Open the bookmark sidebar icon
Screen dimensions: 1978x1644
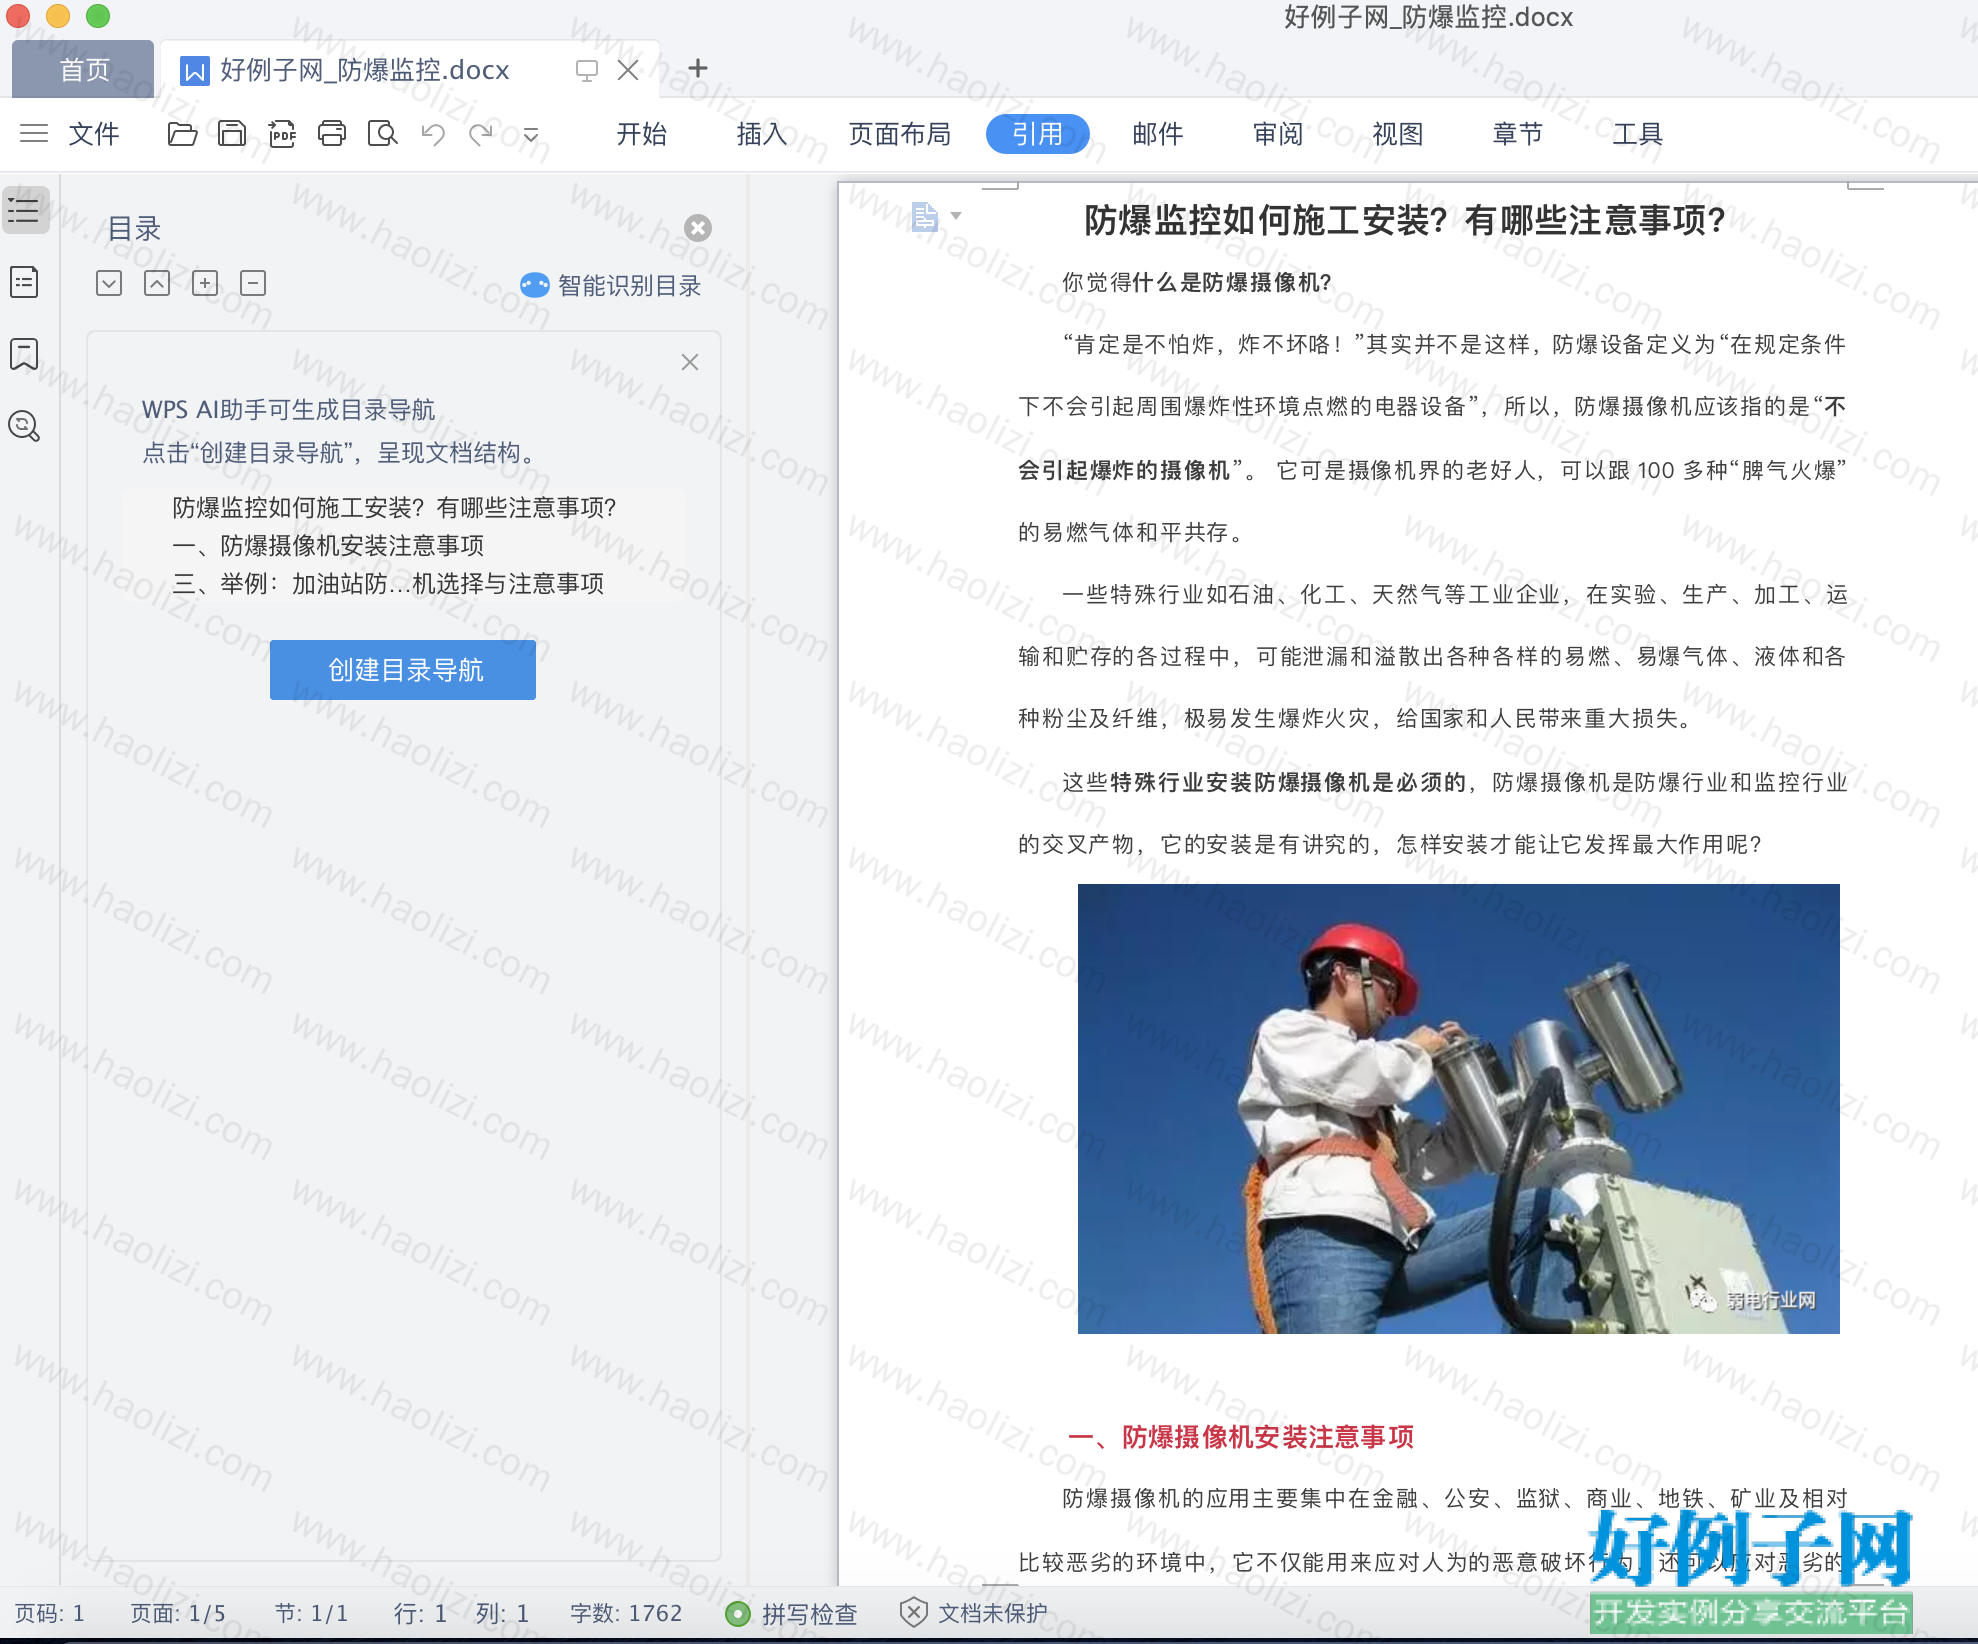click(24, 354)
